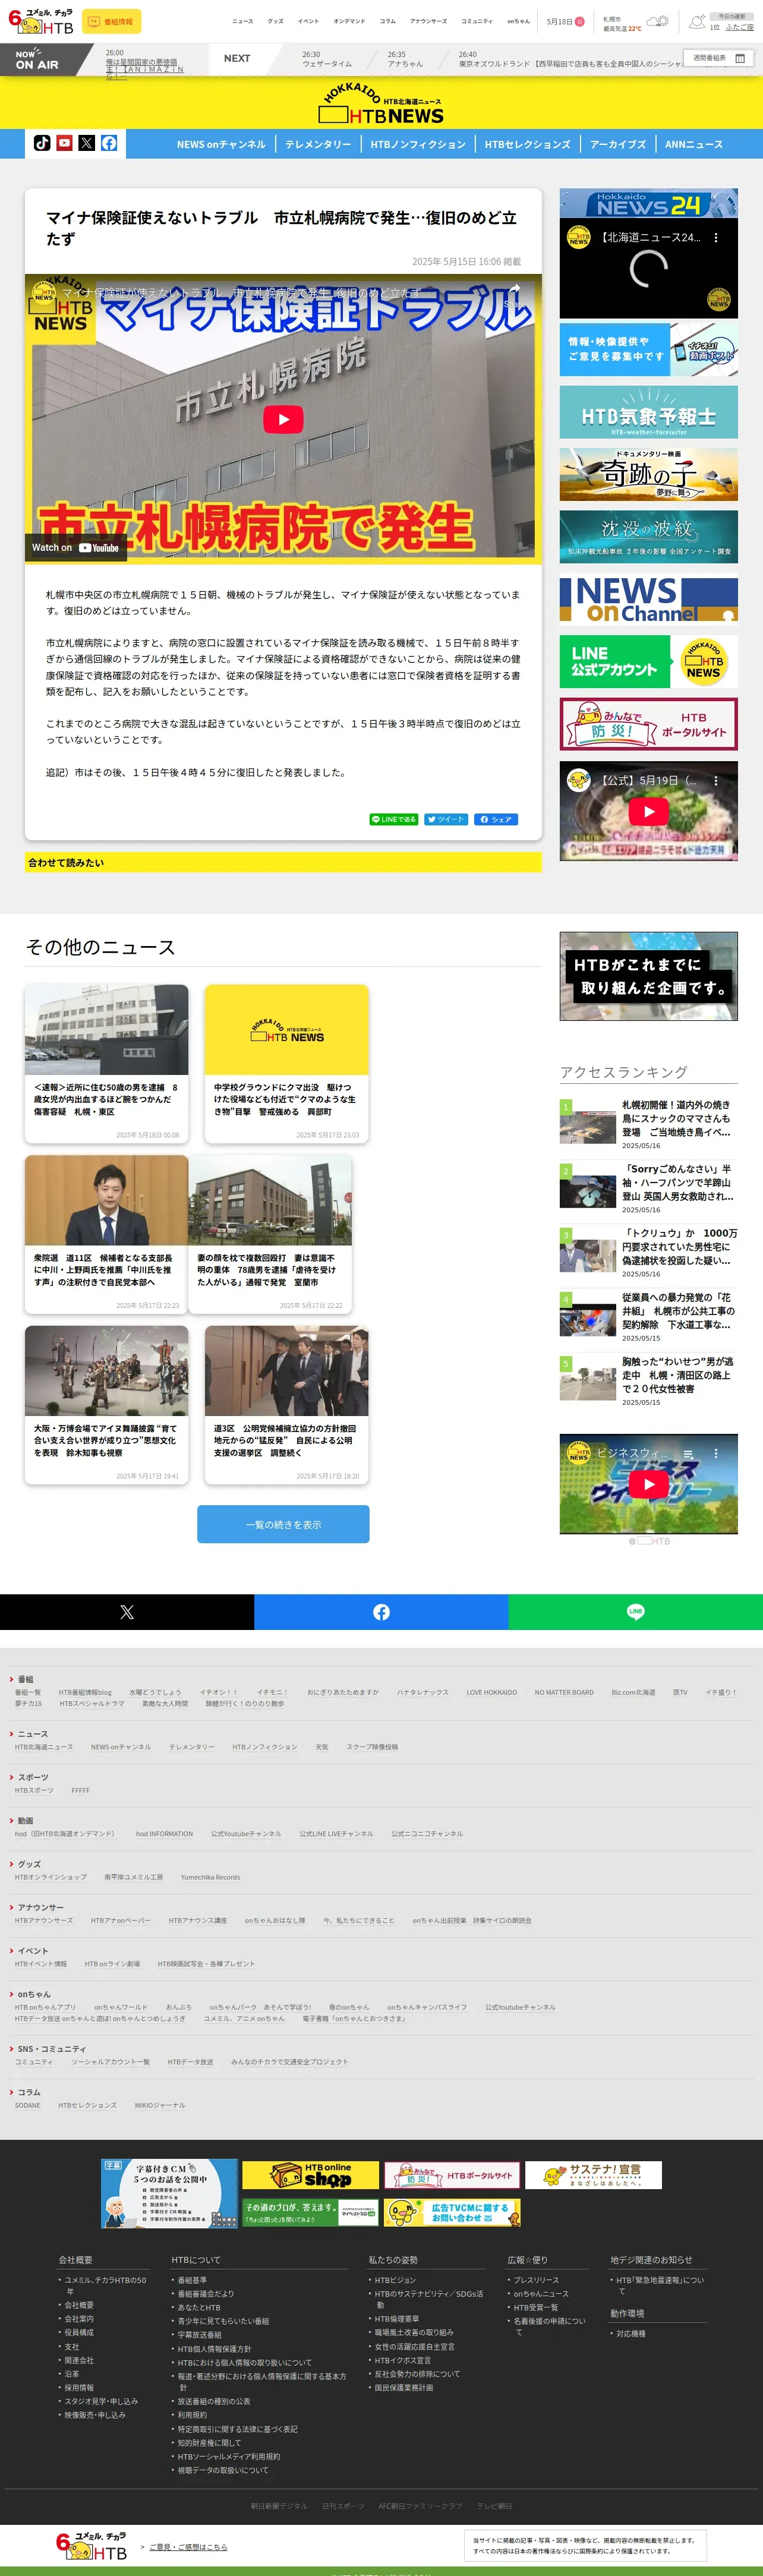Click the ご意見・ご感想はこちら link
The width and height of the screenshot is (763, 2576).
point(188,2547)
